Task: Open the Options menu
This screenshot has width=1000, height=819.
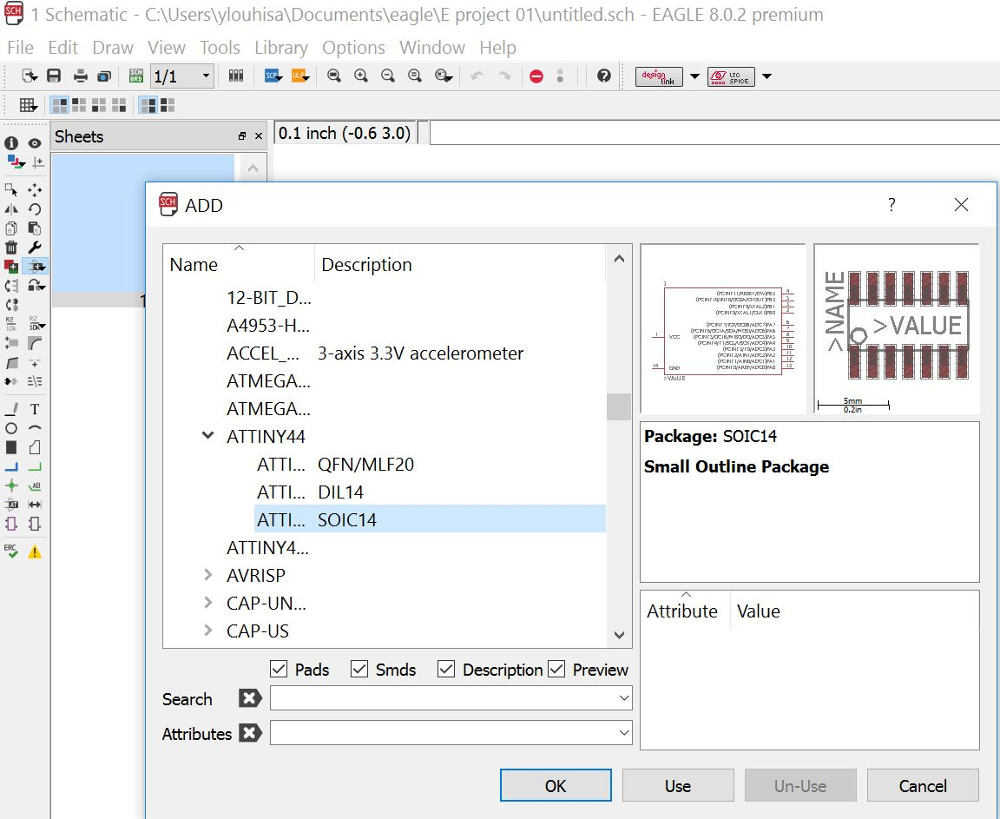Action: point(353,48)
